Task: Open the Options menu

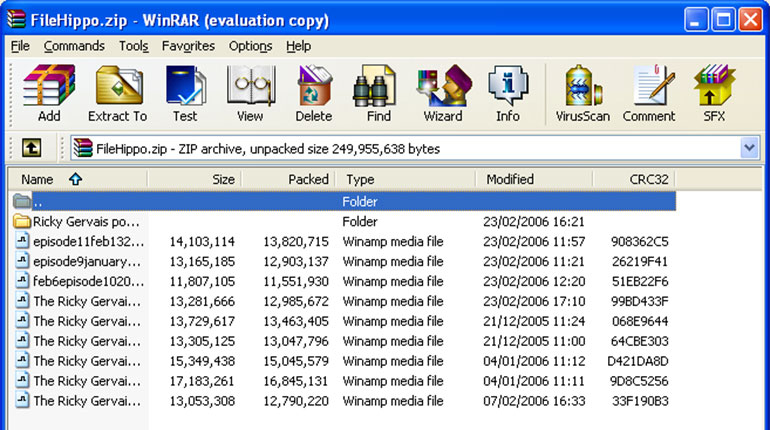Action: point(250,46)
